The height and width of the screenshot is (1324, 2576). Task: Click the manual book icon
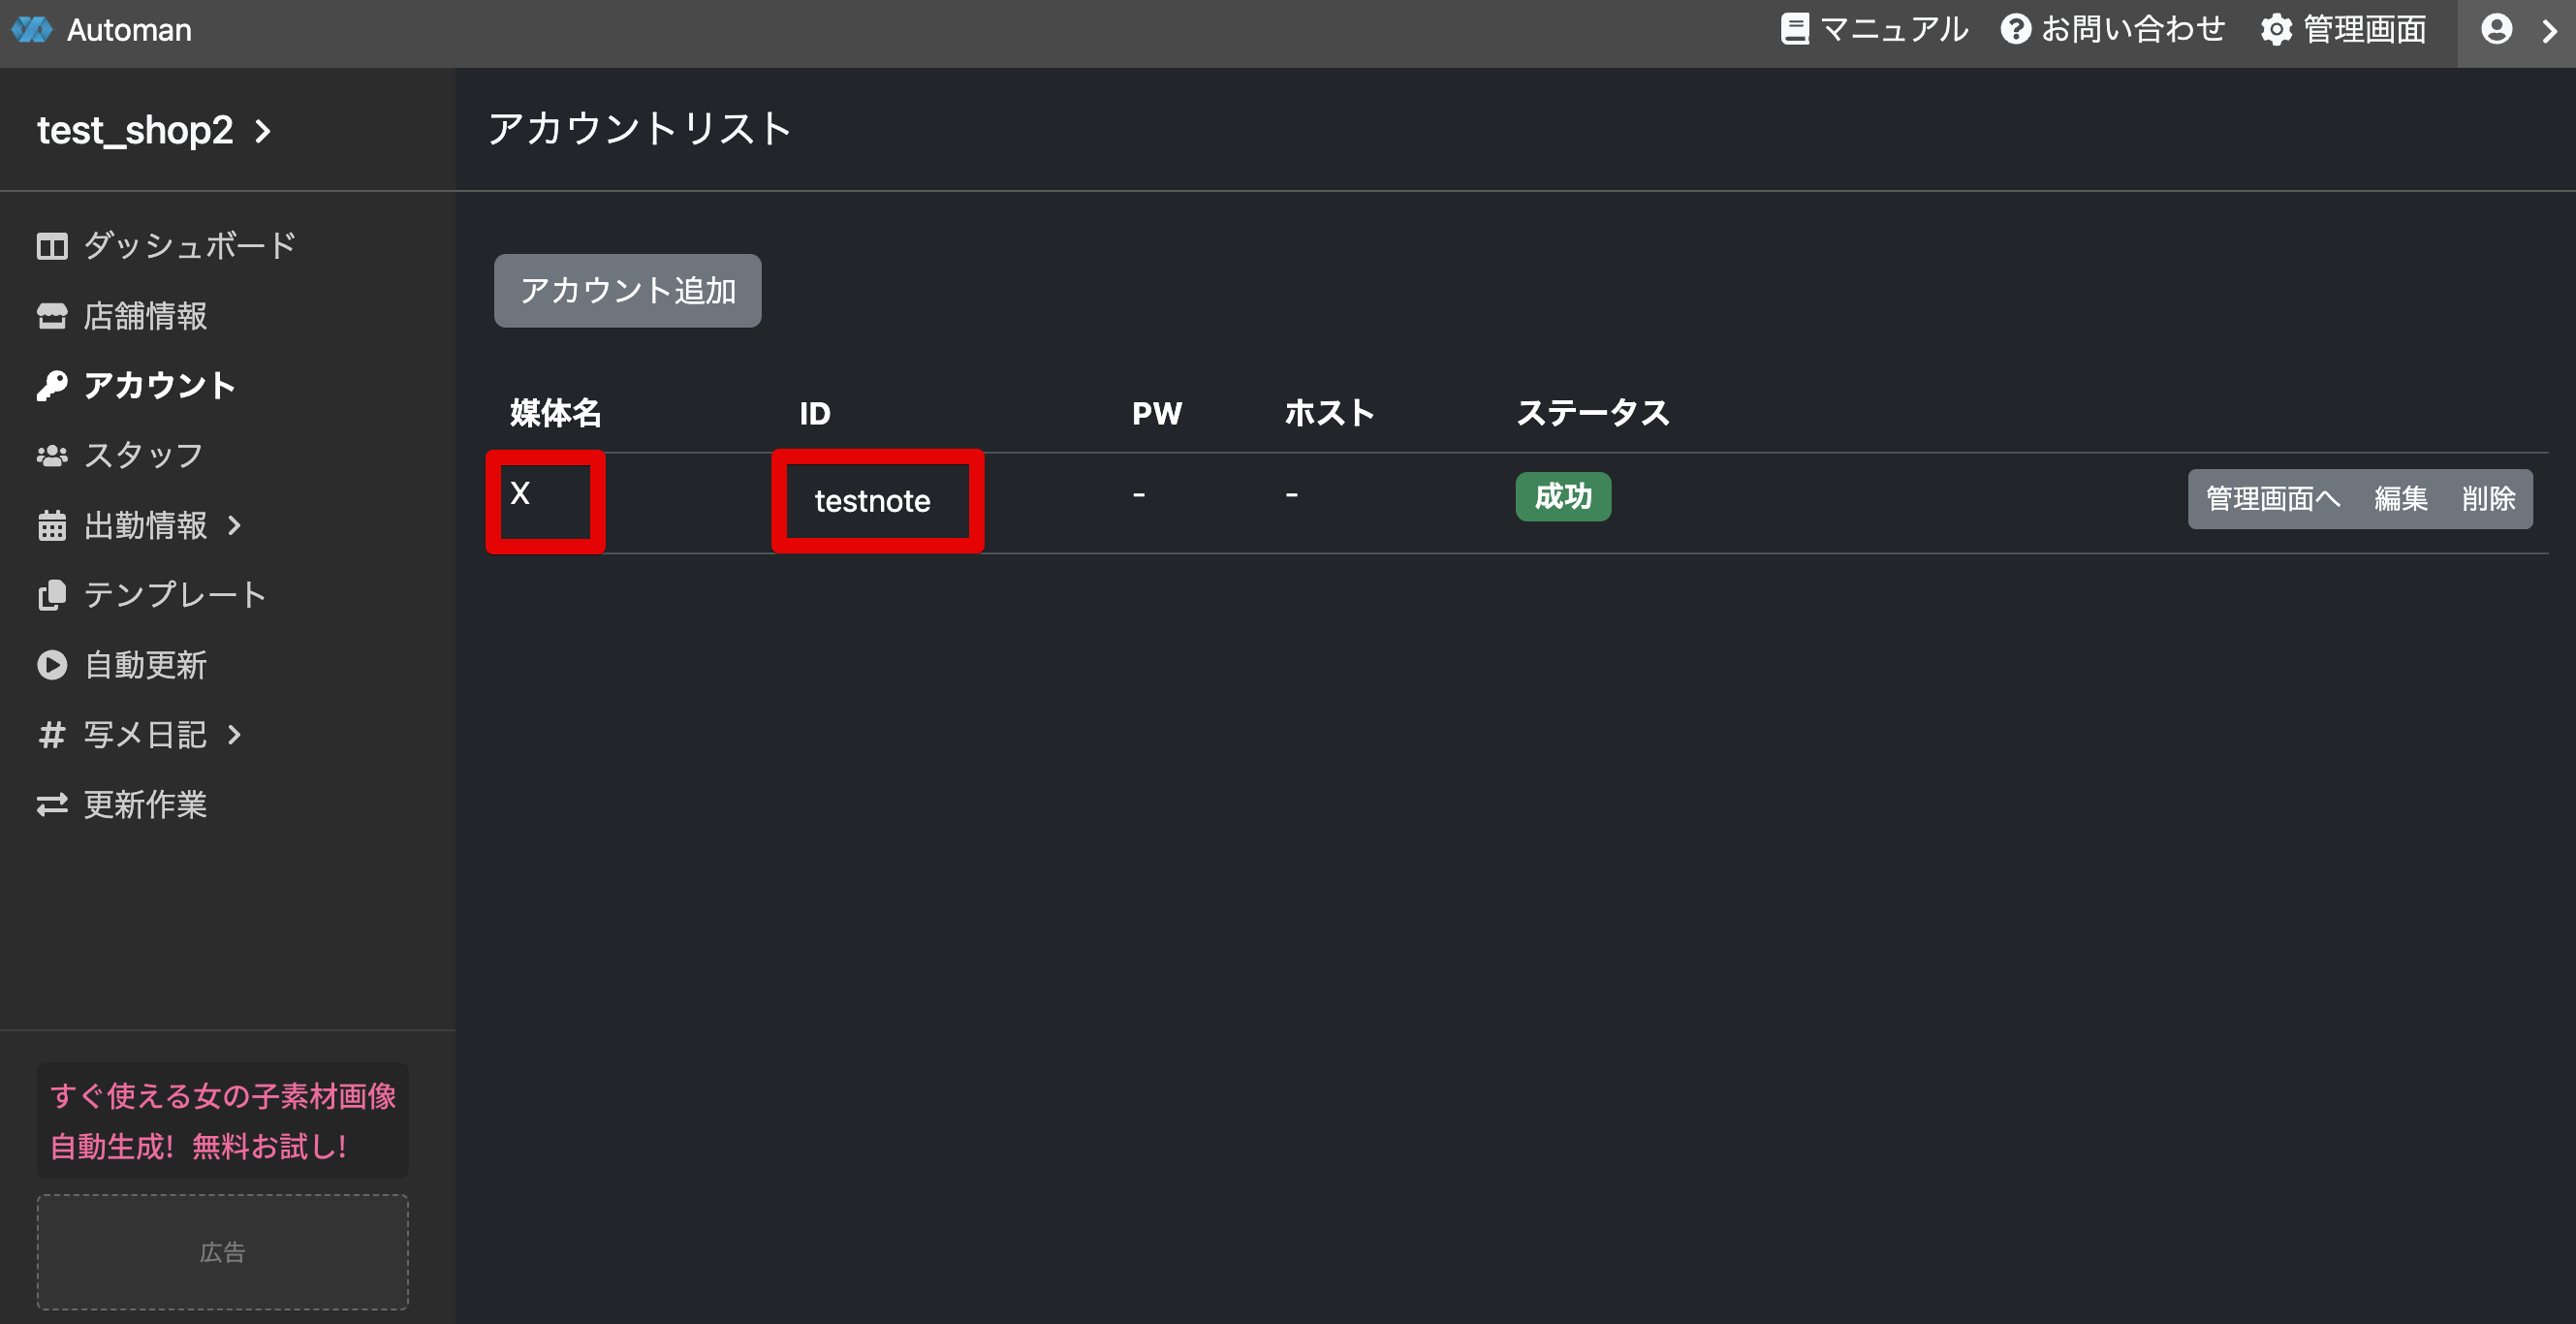(x=1795, y=29)
